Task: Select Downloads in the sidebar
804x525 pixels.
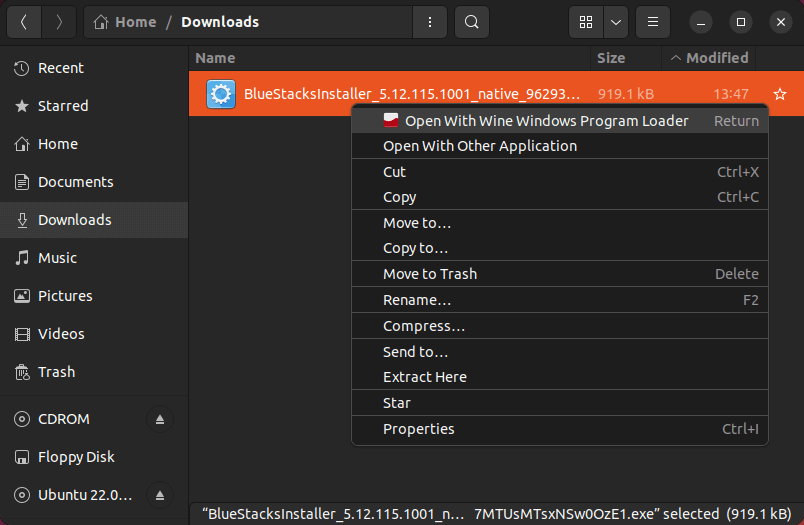Action: (94, 220)
